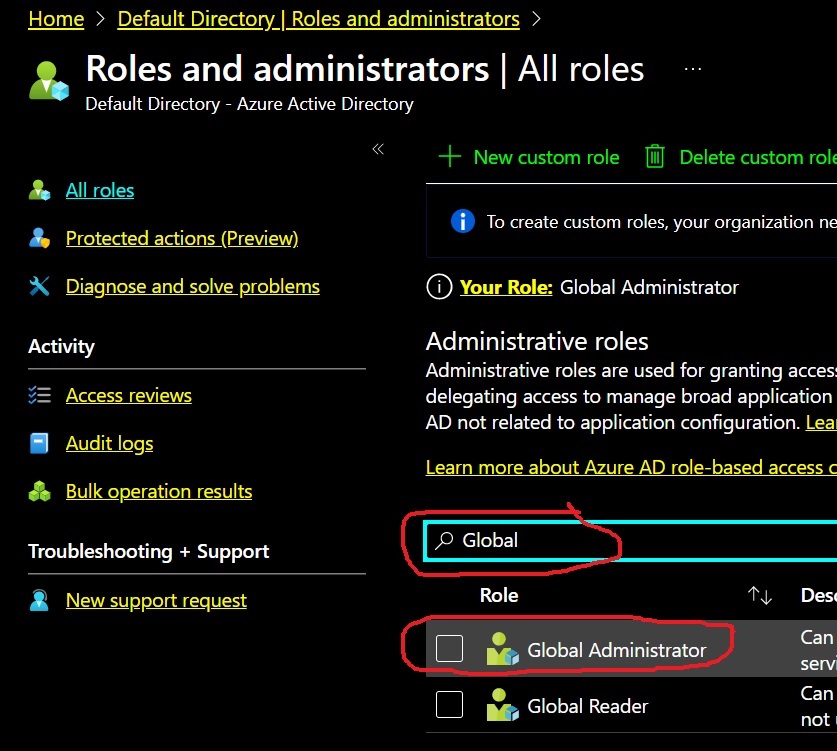Viewport: 837px width, 751px height.
Task: Click the chevron after Roles and administrators breadcrumb
Action: point(536,19)
